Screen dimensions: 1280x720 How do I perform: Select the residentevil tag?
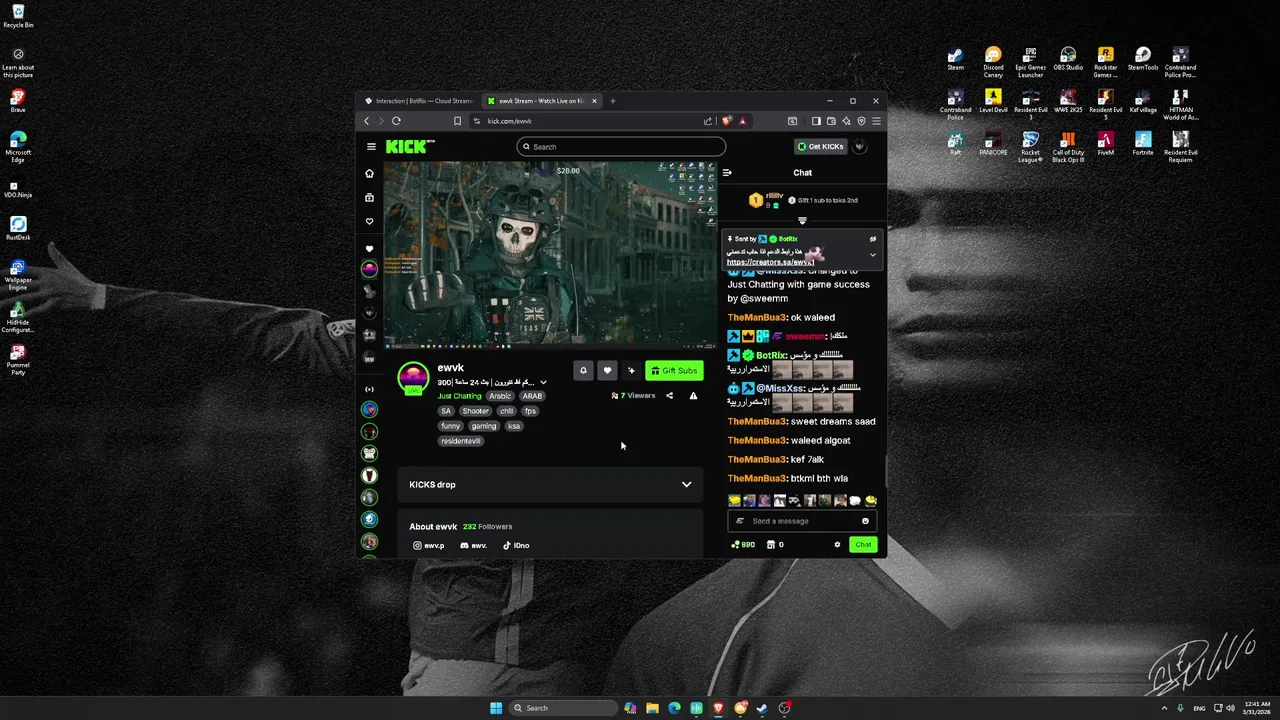[x=460, y=441]
